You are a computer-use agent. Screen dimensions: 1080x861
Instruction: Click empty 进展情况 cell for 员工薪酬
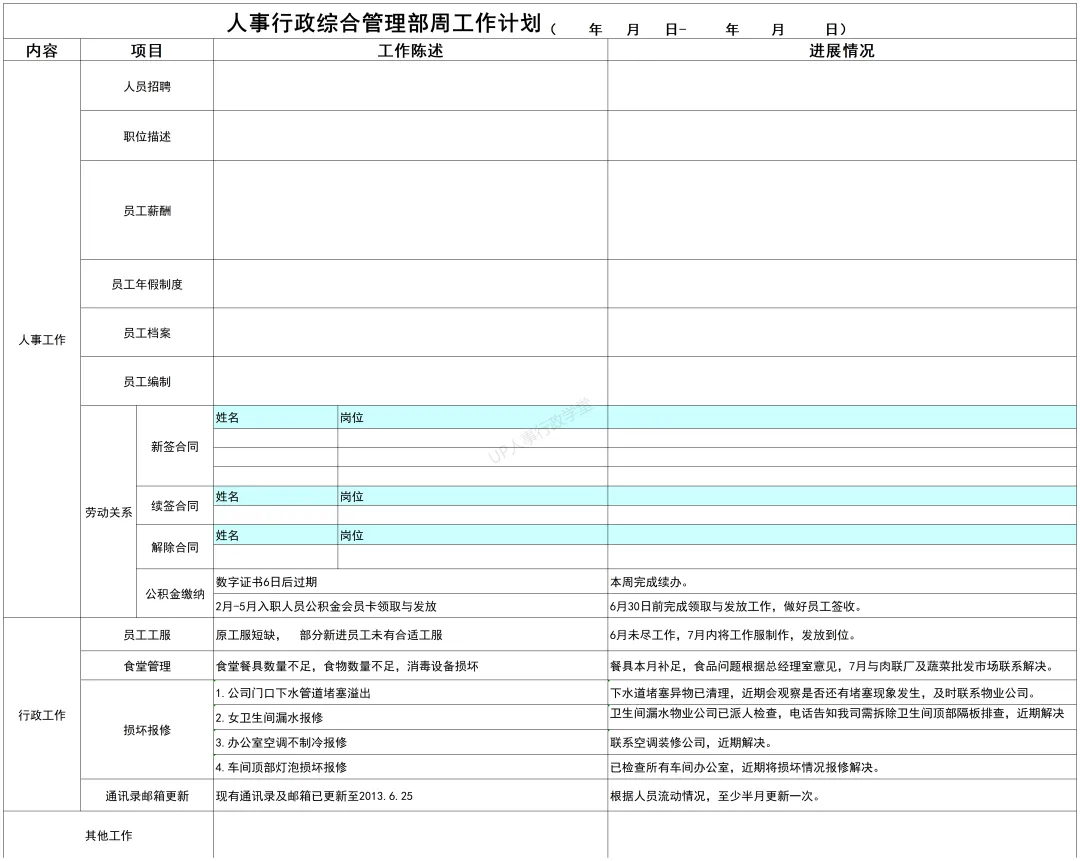coord(842,211)
